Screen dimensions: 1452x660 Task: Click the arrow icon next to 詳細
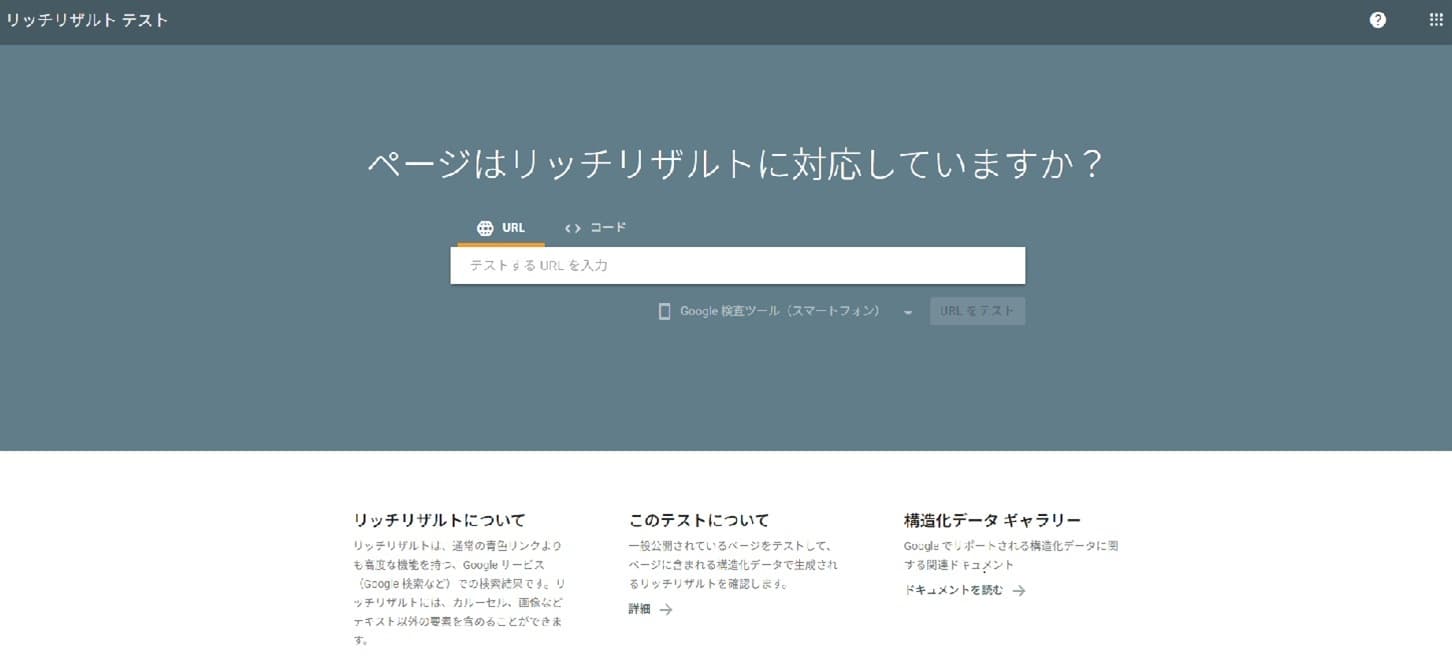coord(666,609)
